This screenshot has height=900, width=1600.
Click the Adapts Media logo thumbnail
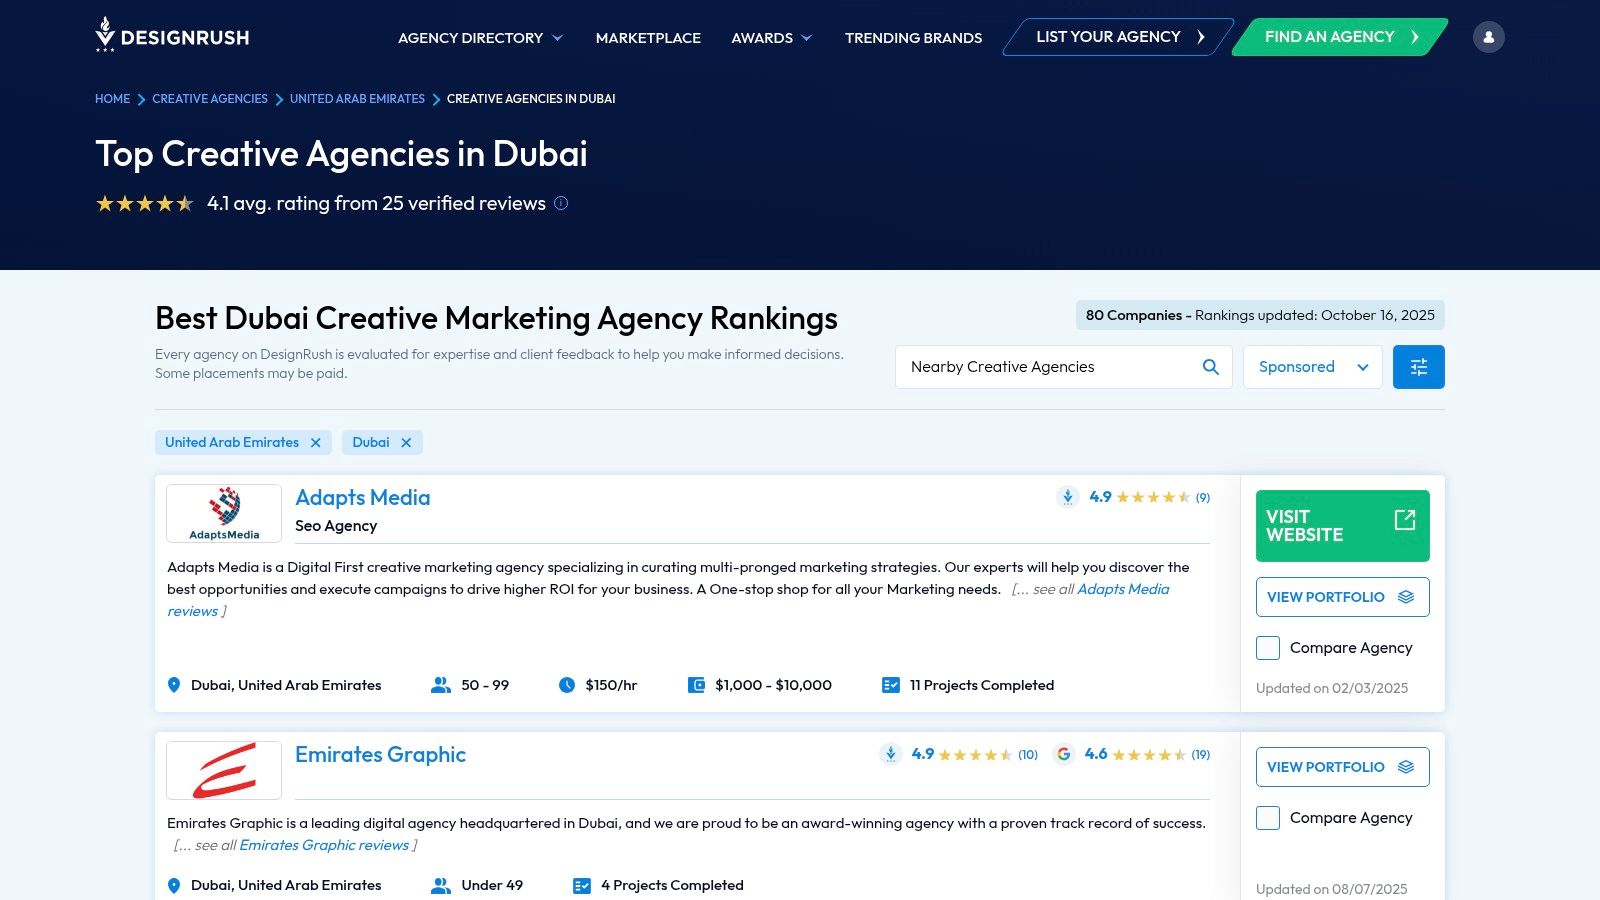point(224,513)
